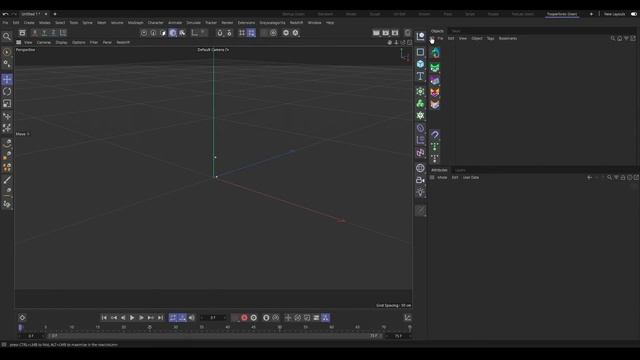Click the blue house-shaped custom plugin icon
The height and width of the screenshot is (360, 640).
tap(435, 53)
